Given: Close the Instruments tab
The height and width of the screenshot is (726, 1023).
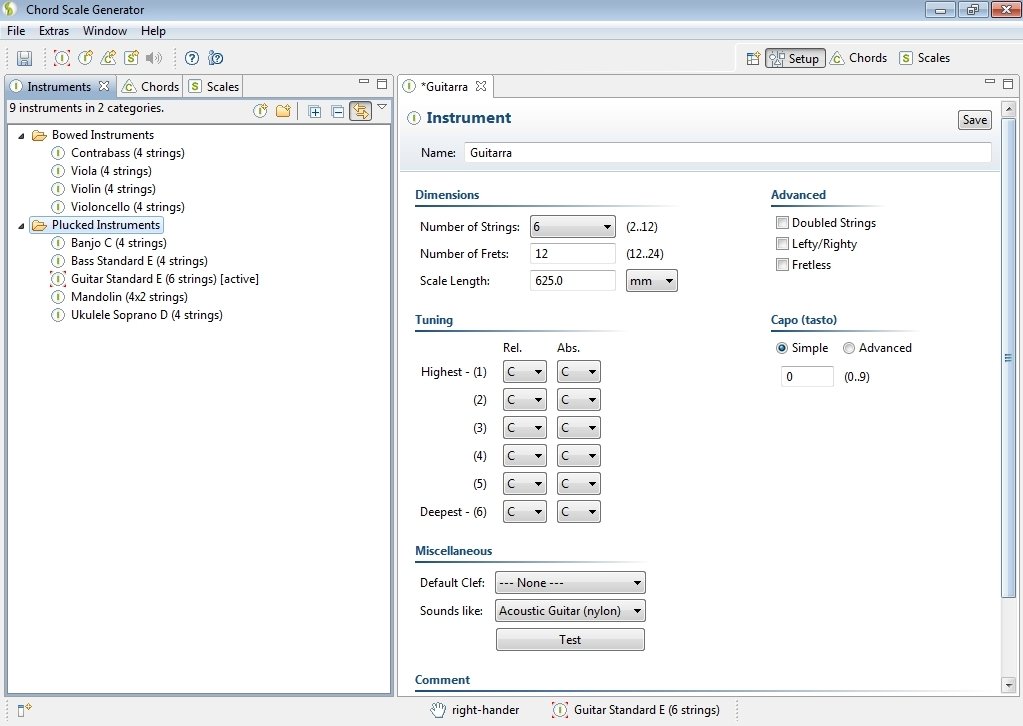Looking at the screenshot, I should pos(104,86).
